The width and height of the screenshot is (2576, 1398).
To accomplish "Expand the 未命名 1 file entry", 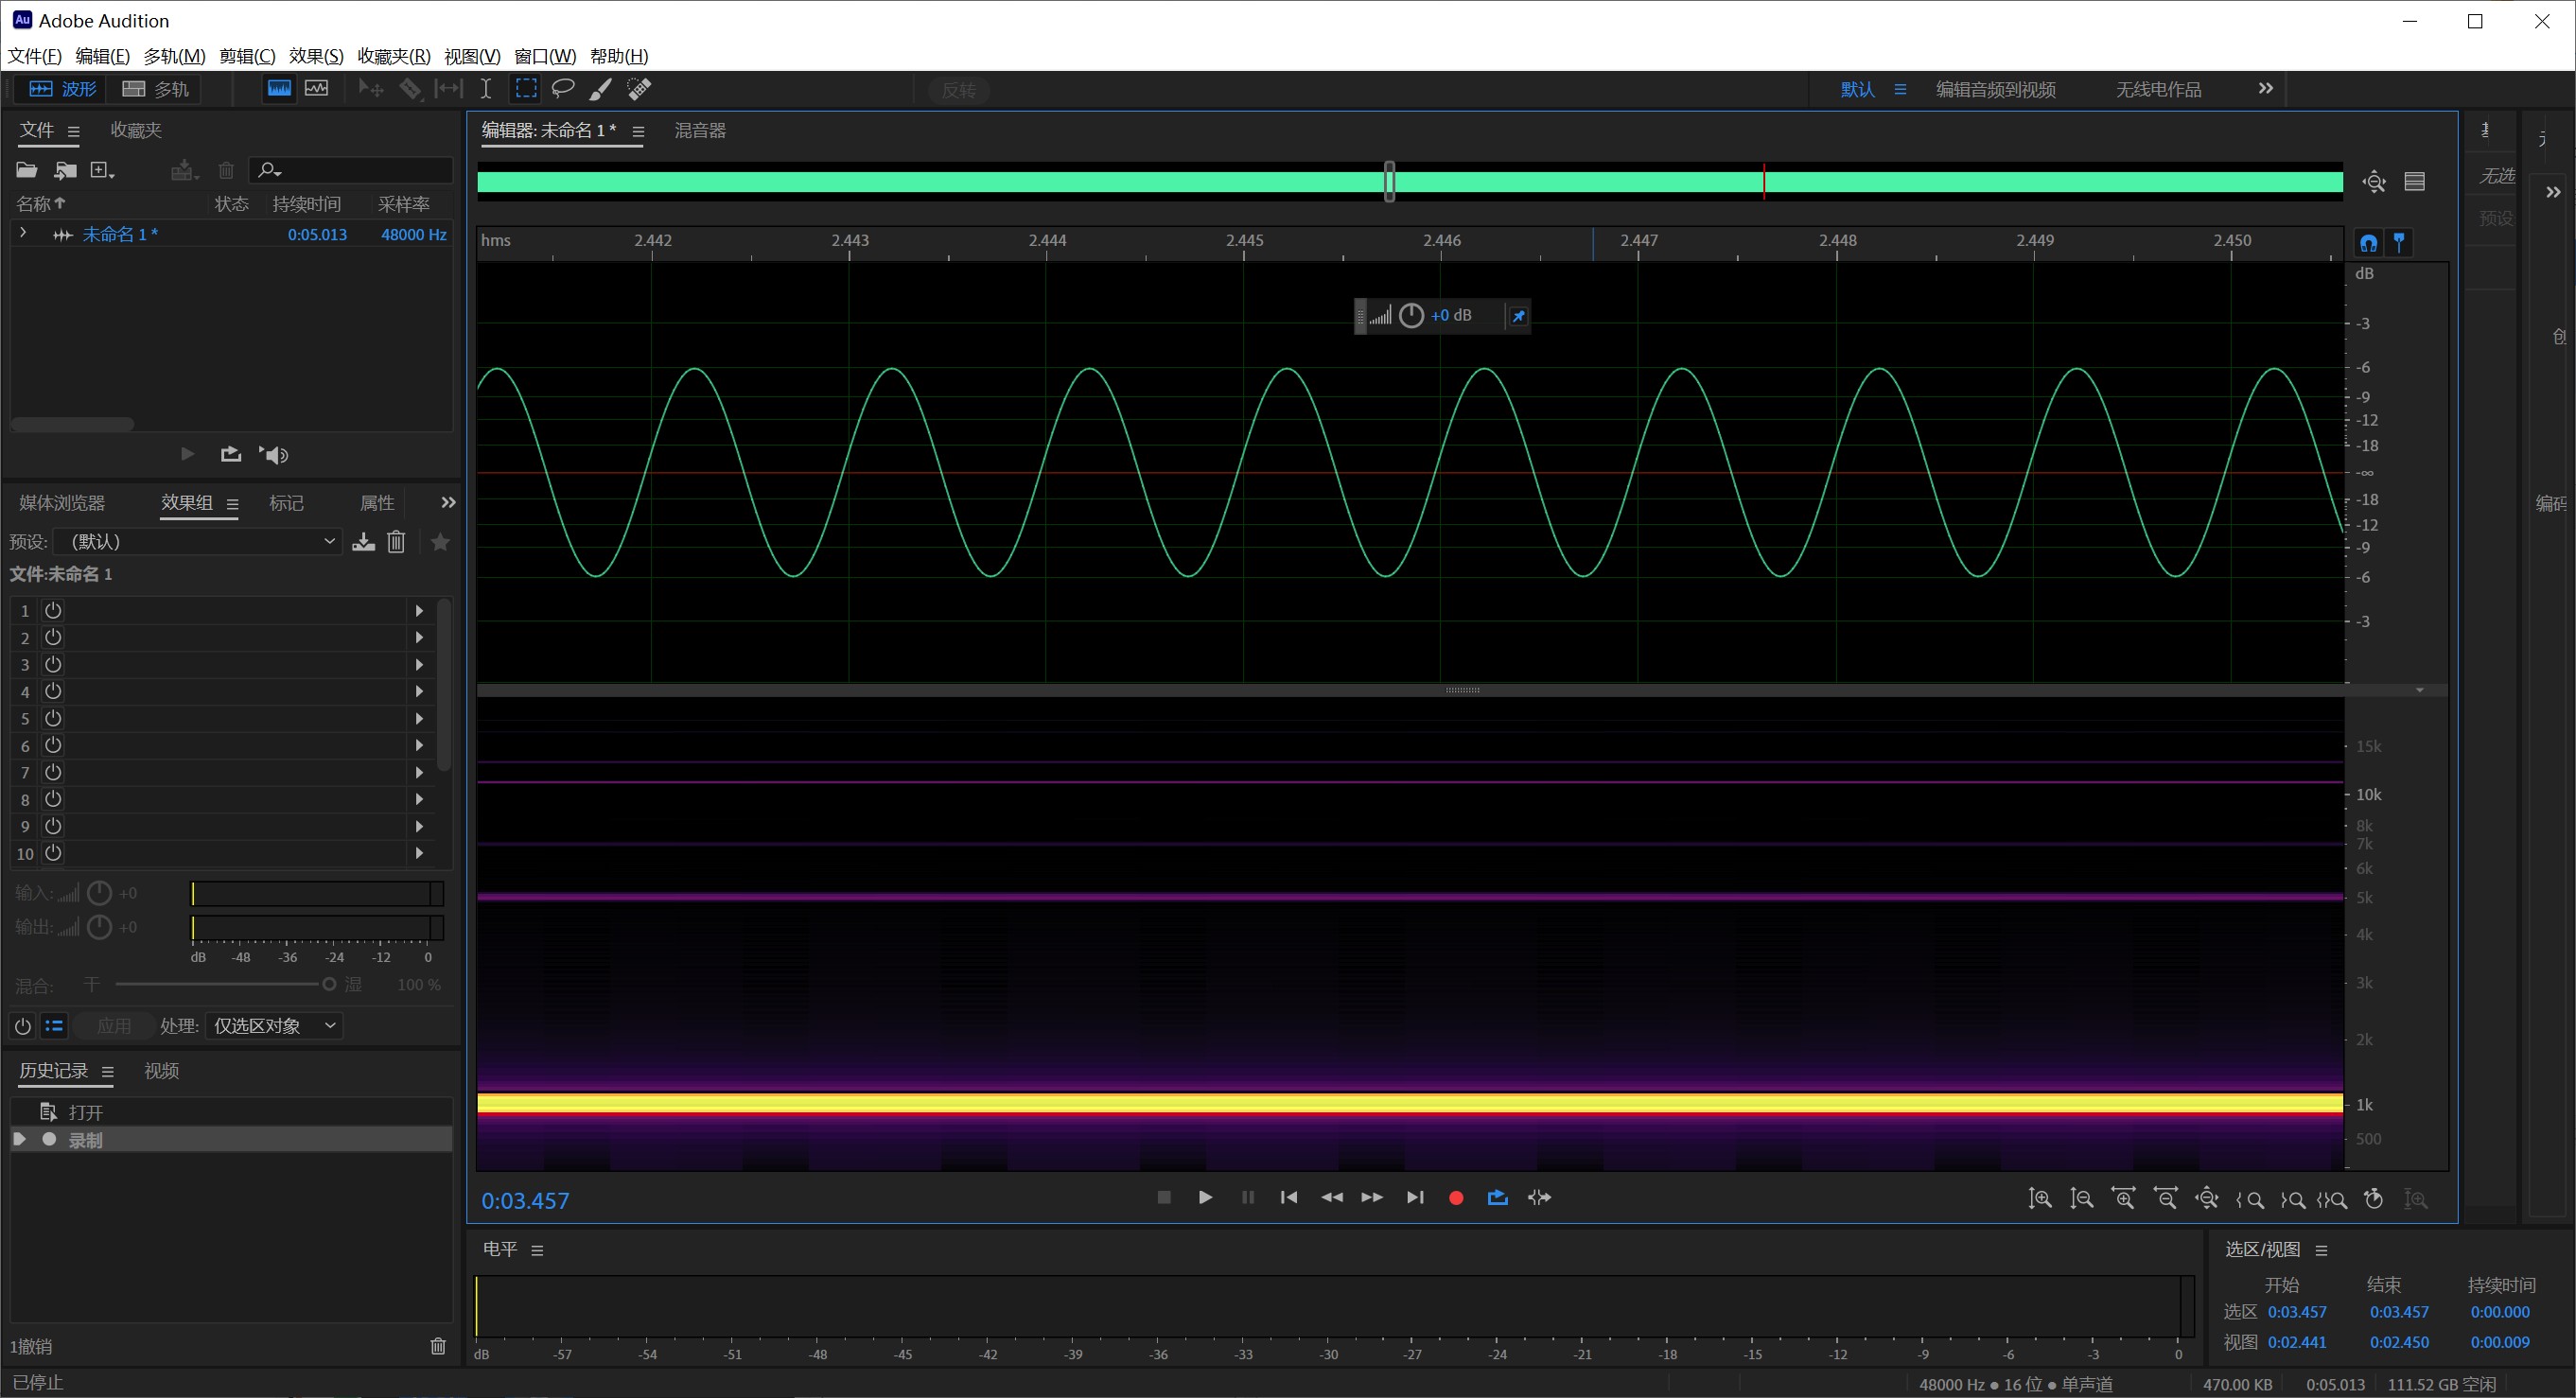I will click(x=23, y=233).
